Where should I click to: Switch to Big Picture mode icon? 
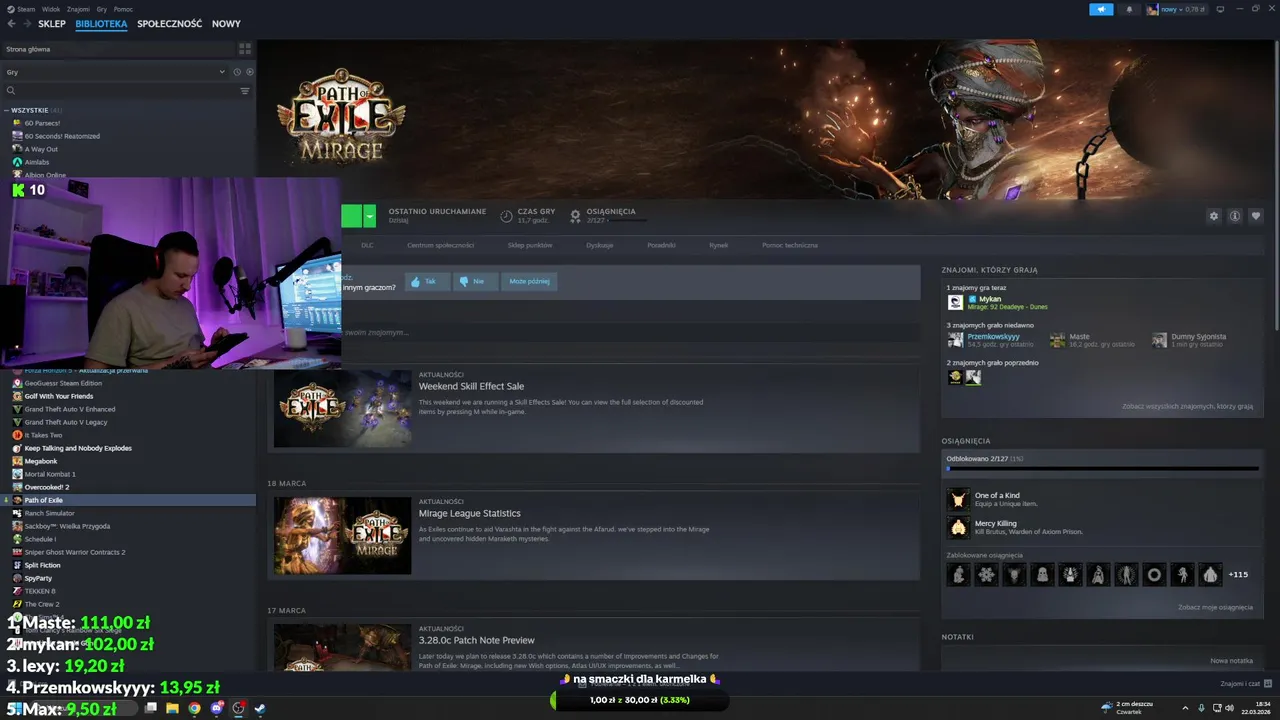[x=1220, y=9]
